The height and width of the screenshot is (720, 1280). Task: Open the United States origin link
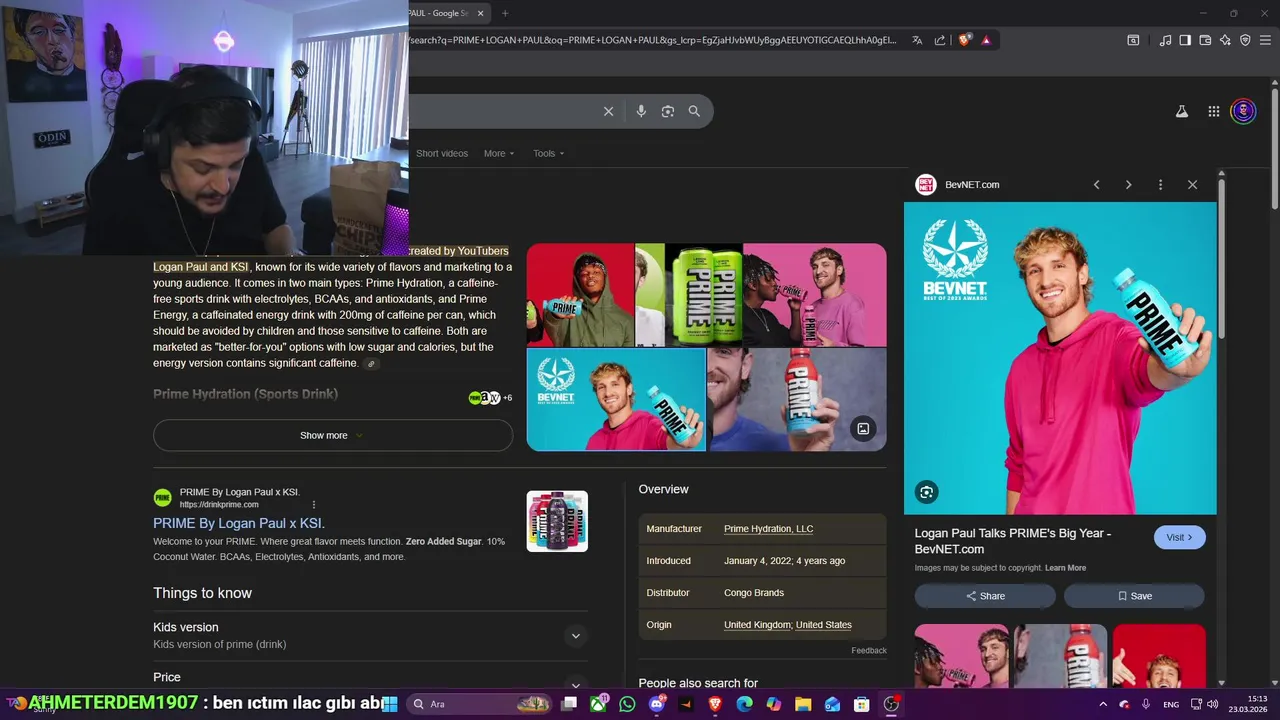point(824,625)
